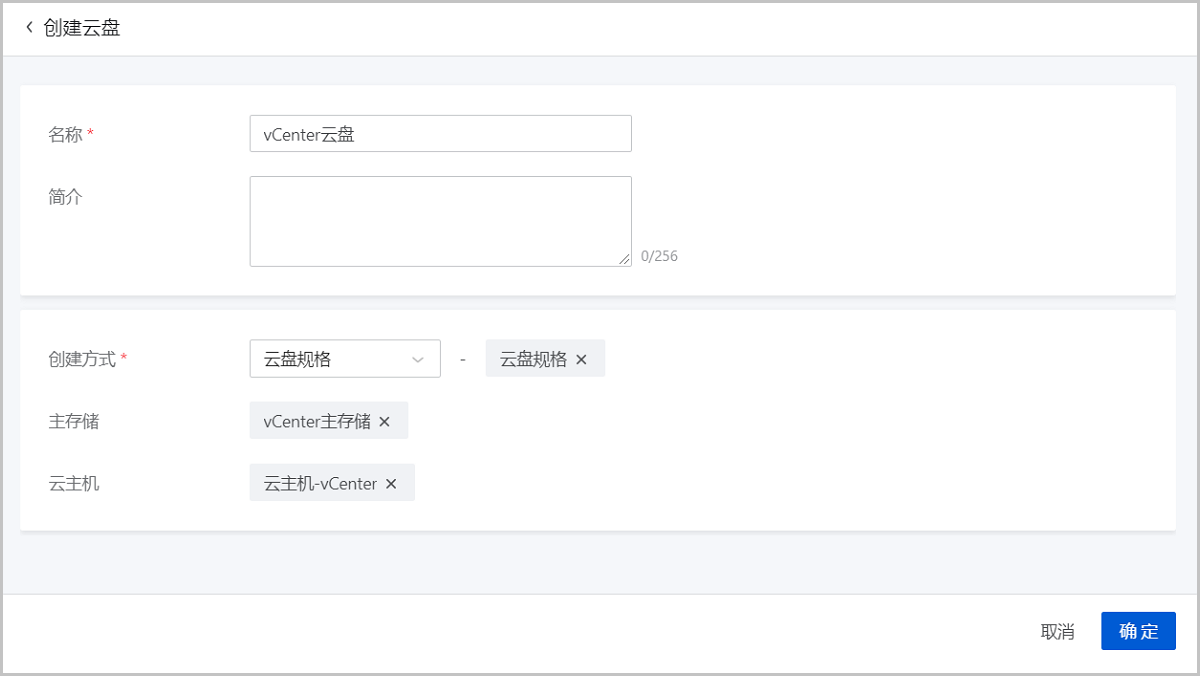The image size is (1200, 676).
Task: Click the back arrow beside 创建云盘
Action: [29, 27]
